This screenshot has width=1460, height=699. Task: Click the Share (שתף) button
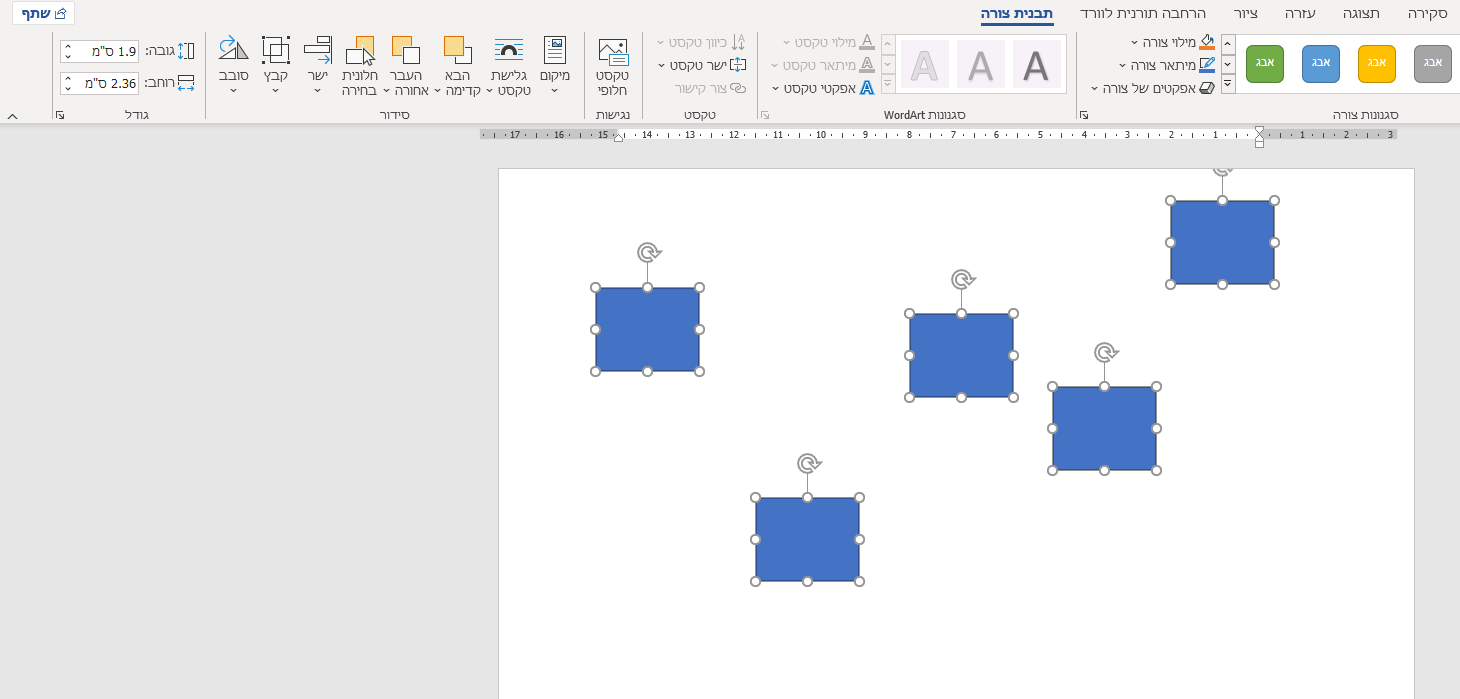click(45, 14)
